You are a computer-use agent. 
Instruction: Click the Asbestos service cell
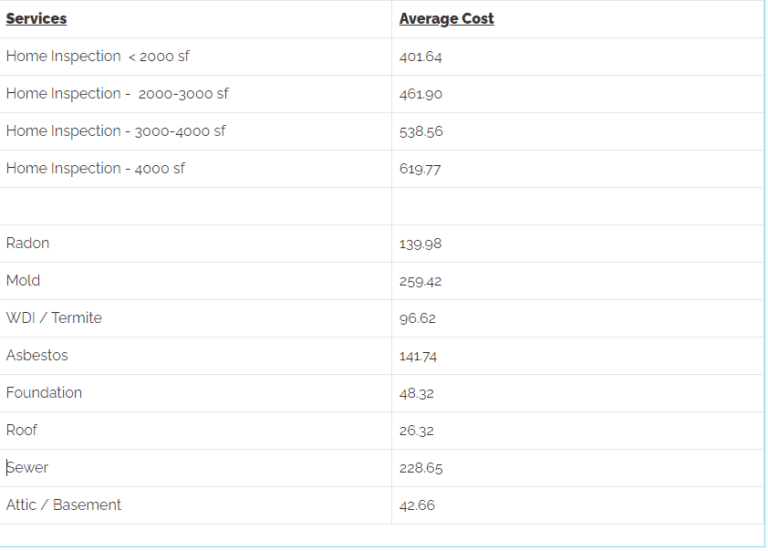[x=37, y=355]
